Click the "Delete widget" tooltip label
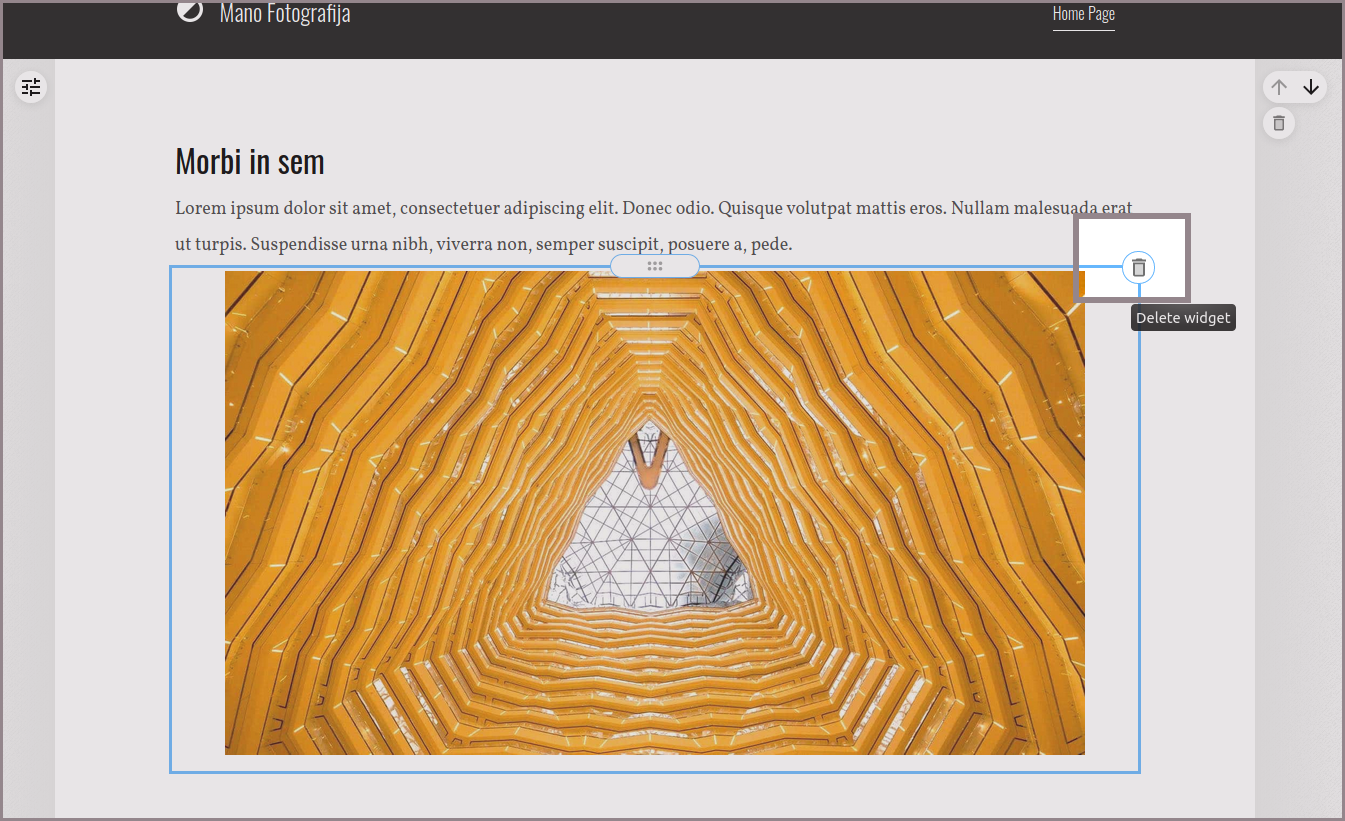The height and width of the screenshot is (821, 1345). [1183, 318]
